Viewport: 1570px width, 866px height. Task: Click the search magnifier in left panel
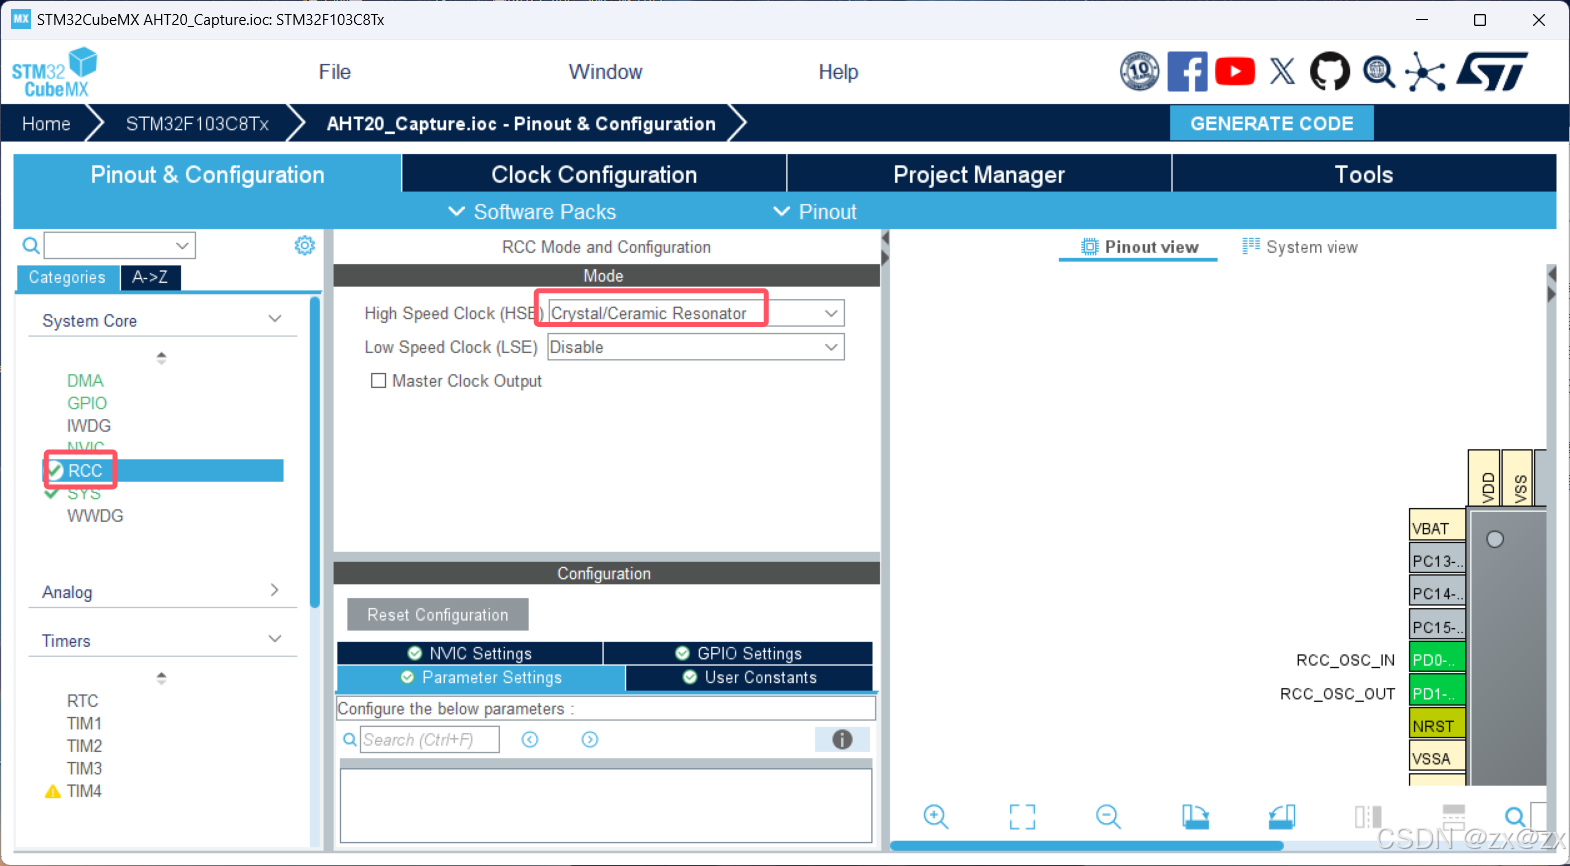coord(31,245)
